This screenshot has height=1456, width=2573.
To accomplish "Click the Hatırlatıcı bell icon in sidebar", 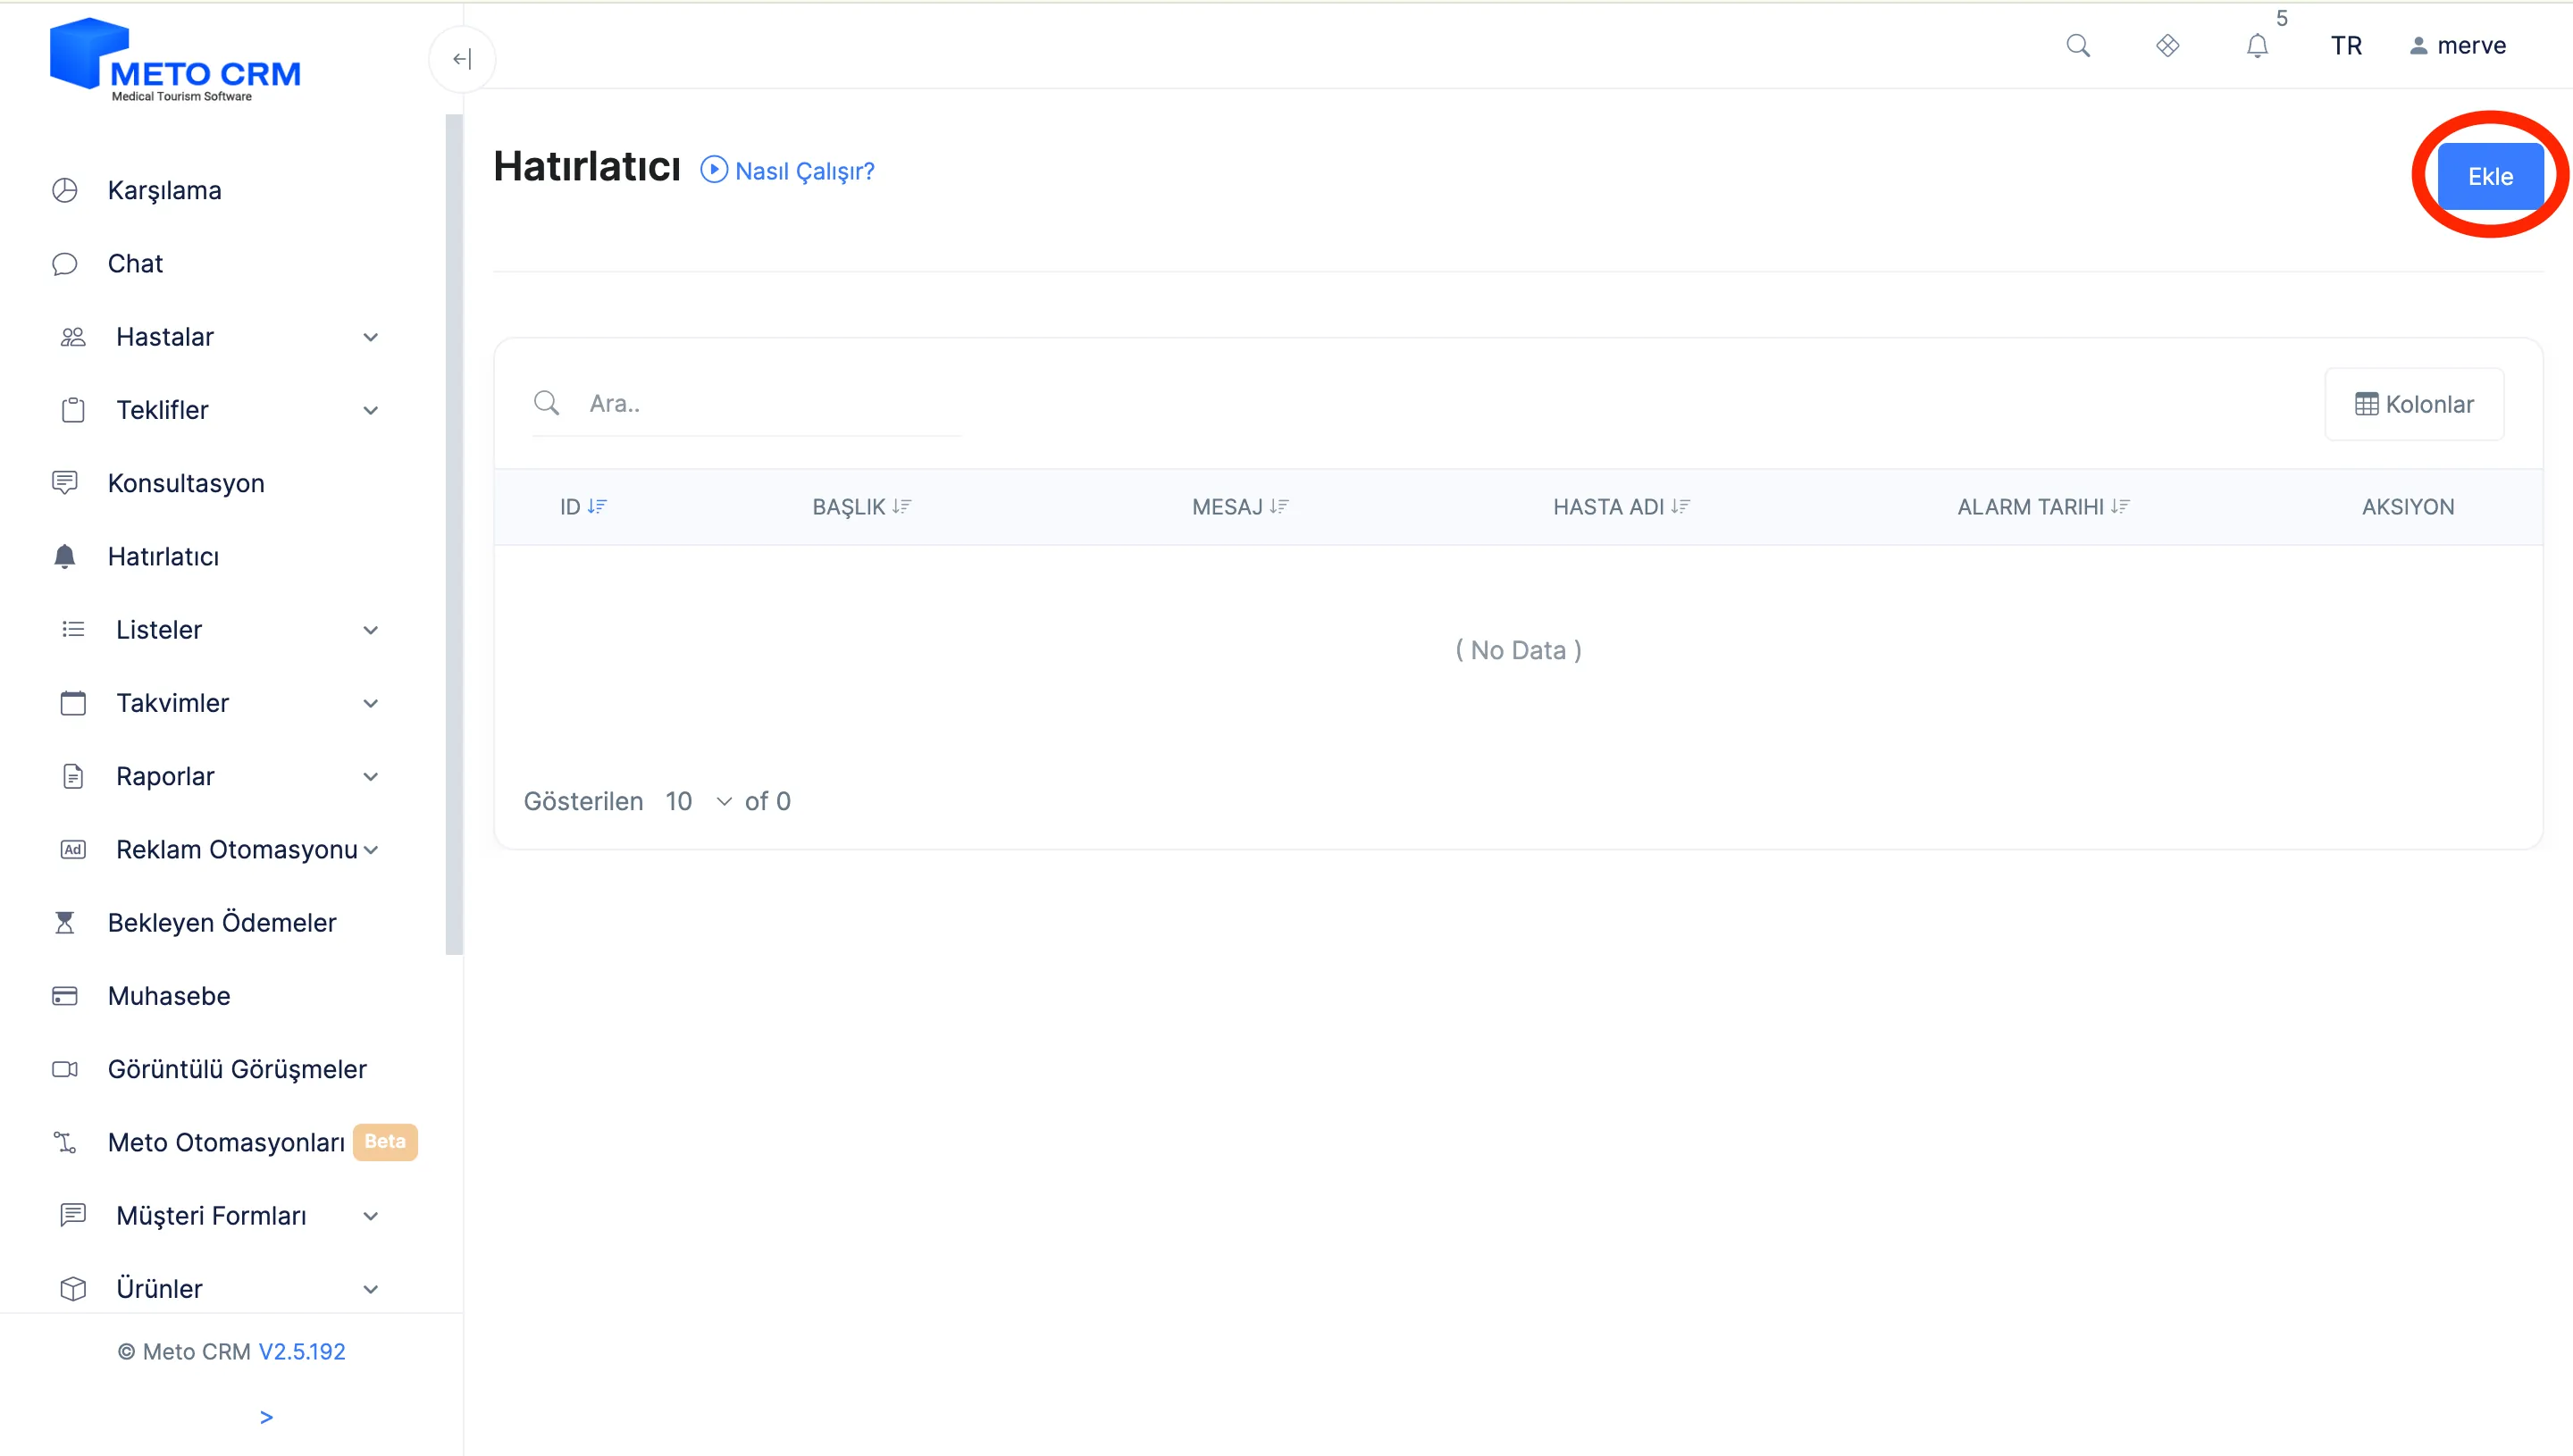I will pyautogui.click(x=64, y=556).
